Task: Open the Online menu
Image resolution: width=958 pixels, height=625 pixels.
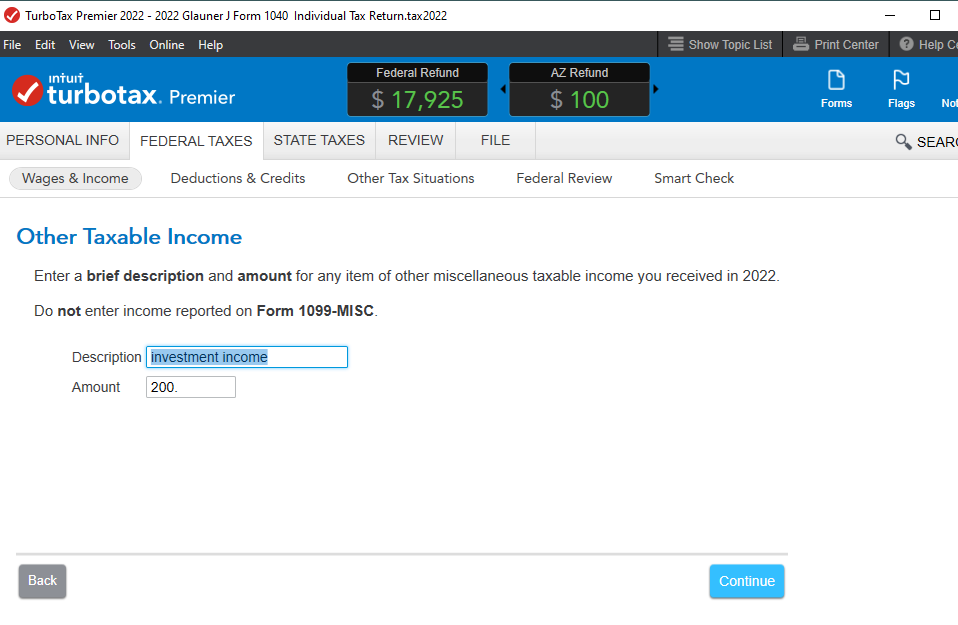Action: [167, 45]
